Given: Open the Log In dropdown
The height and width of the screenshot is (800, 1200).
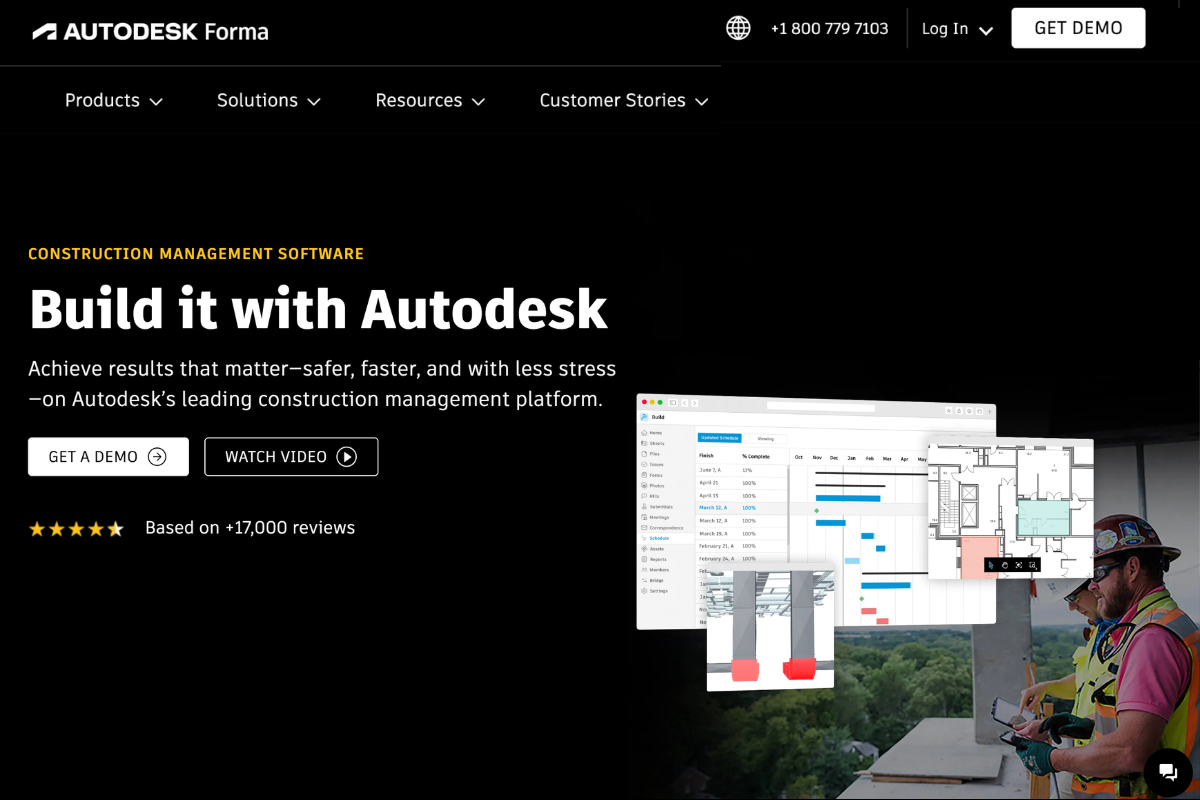Looking at the screenshot, I should (955, 29).
